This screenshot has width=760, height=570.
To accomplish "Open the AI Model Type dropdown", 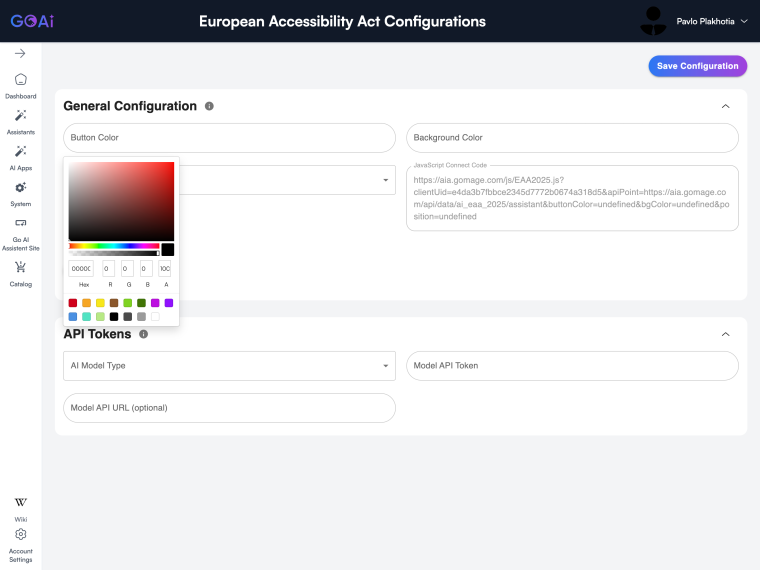I will point(229,366).
